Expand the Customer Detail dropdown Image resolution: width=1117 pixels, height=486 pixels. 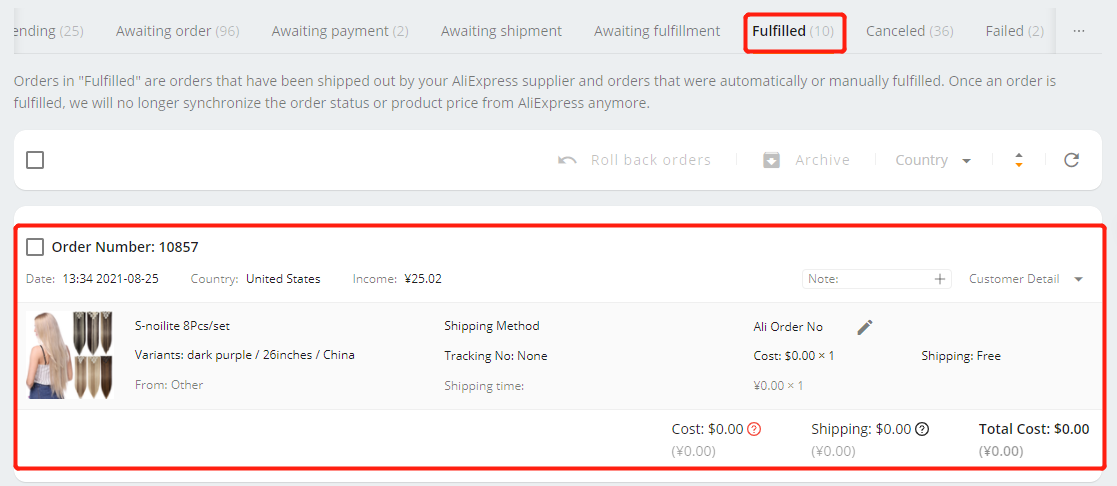point(1026,279)
